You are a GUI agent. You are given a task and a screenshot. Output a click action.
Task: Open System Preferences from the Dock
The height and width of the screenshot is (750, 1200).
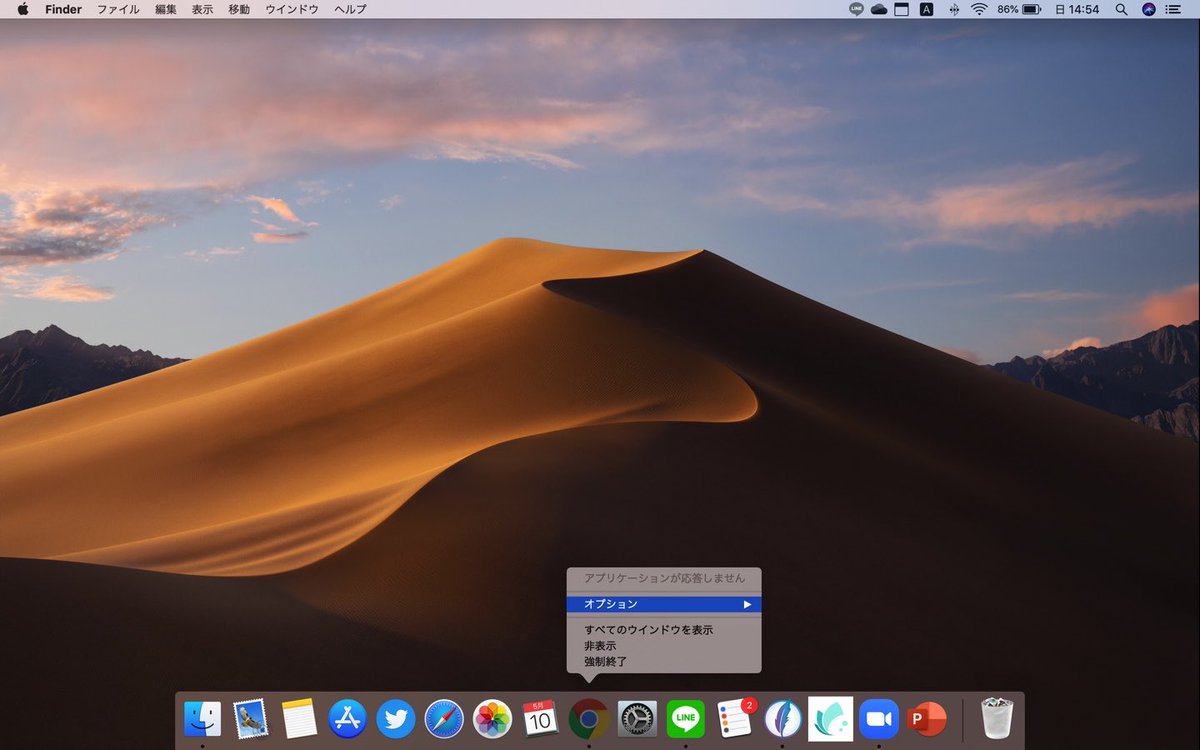(x=637, y=718)
